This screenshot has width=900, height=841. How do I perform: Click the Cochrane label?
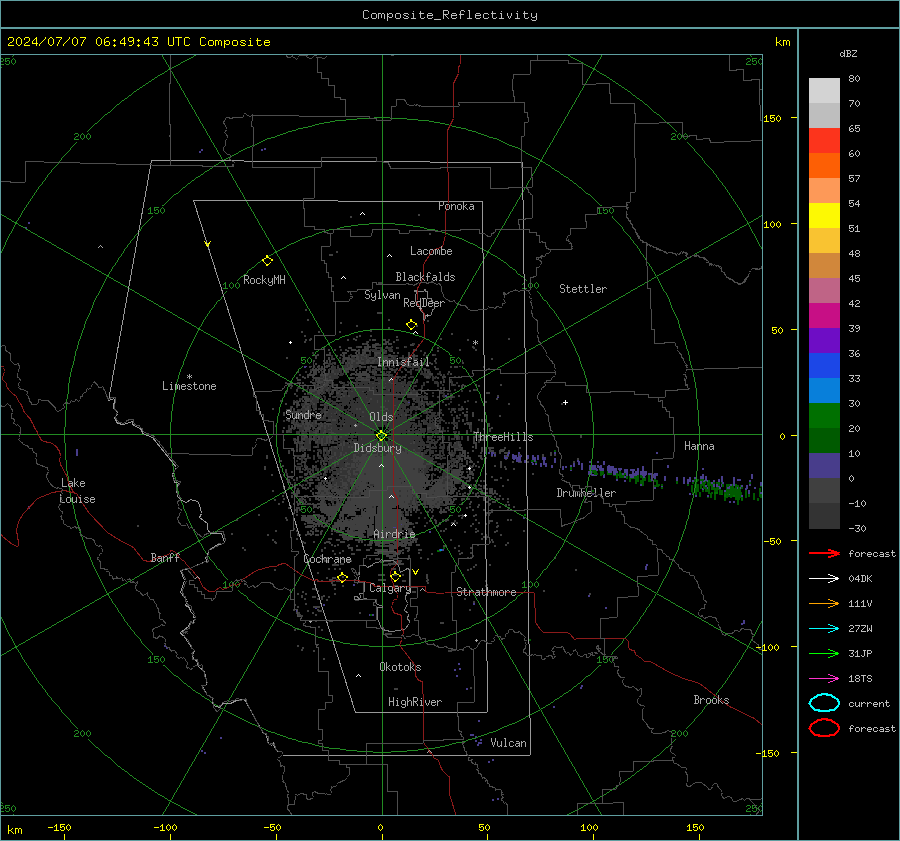click(327, 559)
